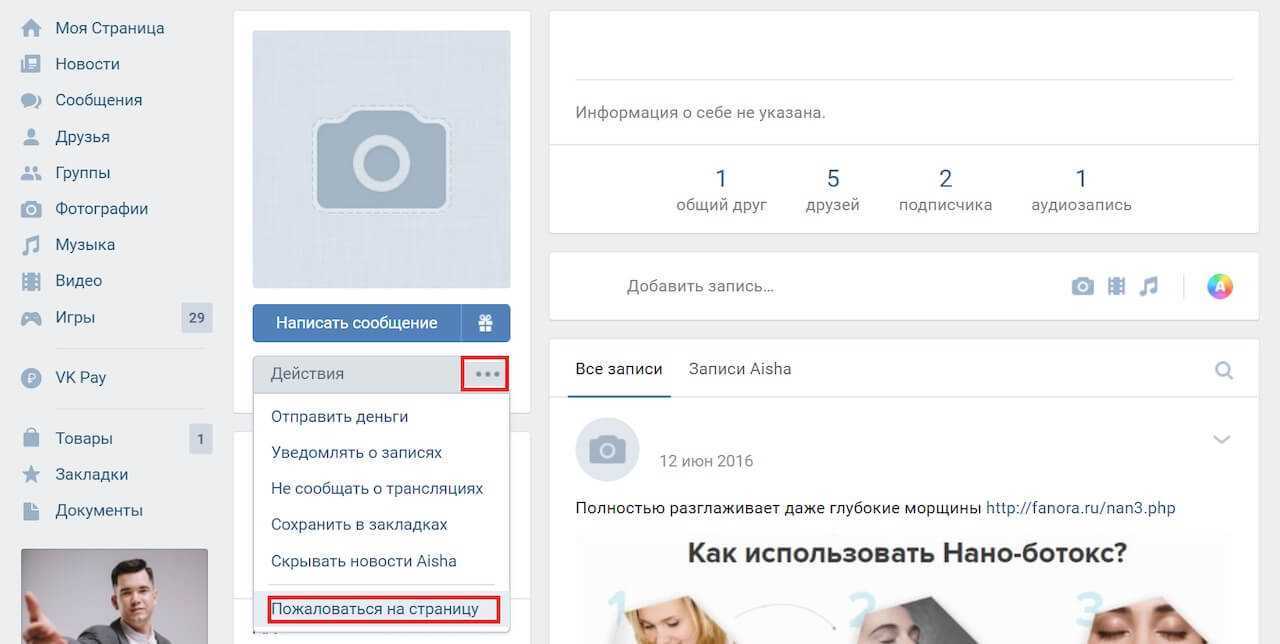The height and width of the screenshot is (644, 1280).
Task: Switch to the Записи Aisha tab
Action: coord(740,369)
